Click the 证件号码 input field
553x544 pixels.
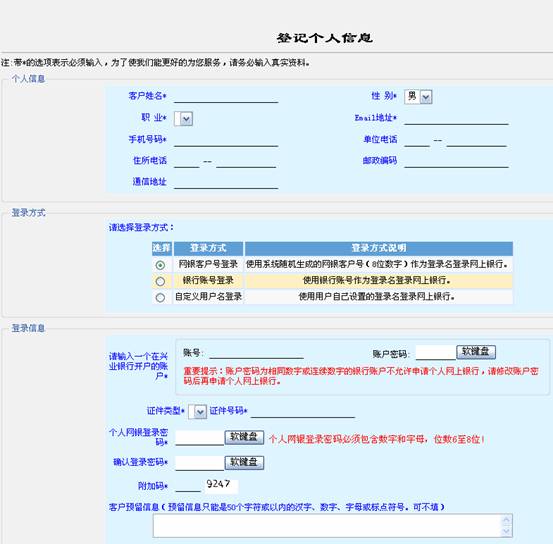[303, 412]
